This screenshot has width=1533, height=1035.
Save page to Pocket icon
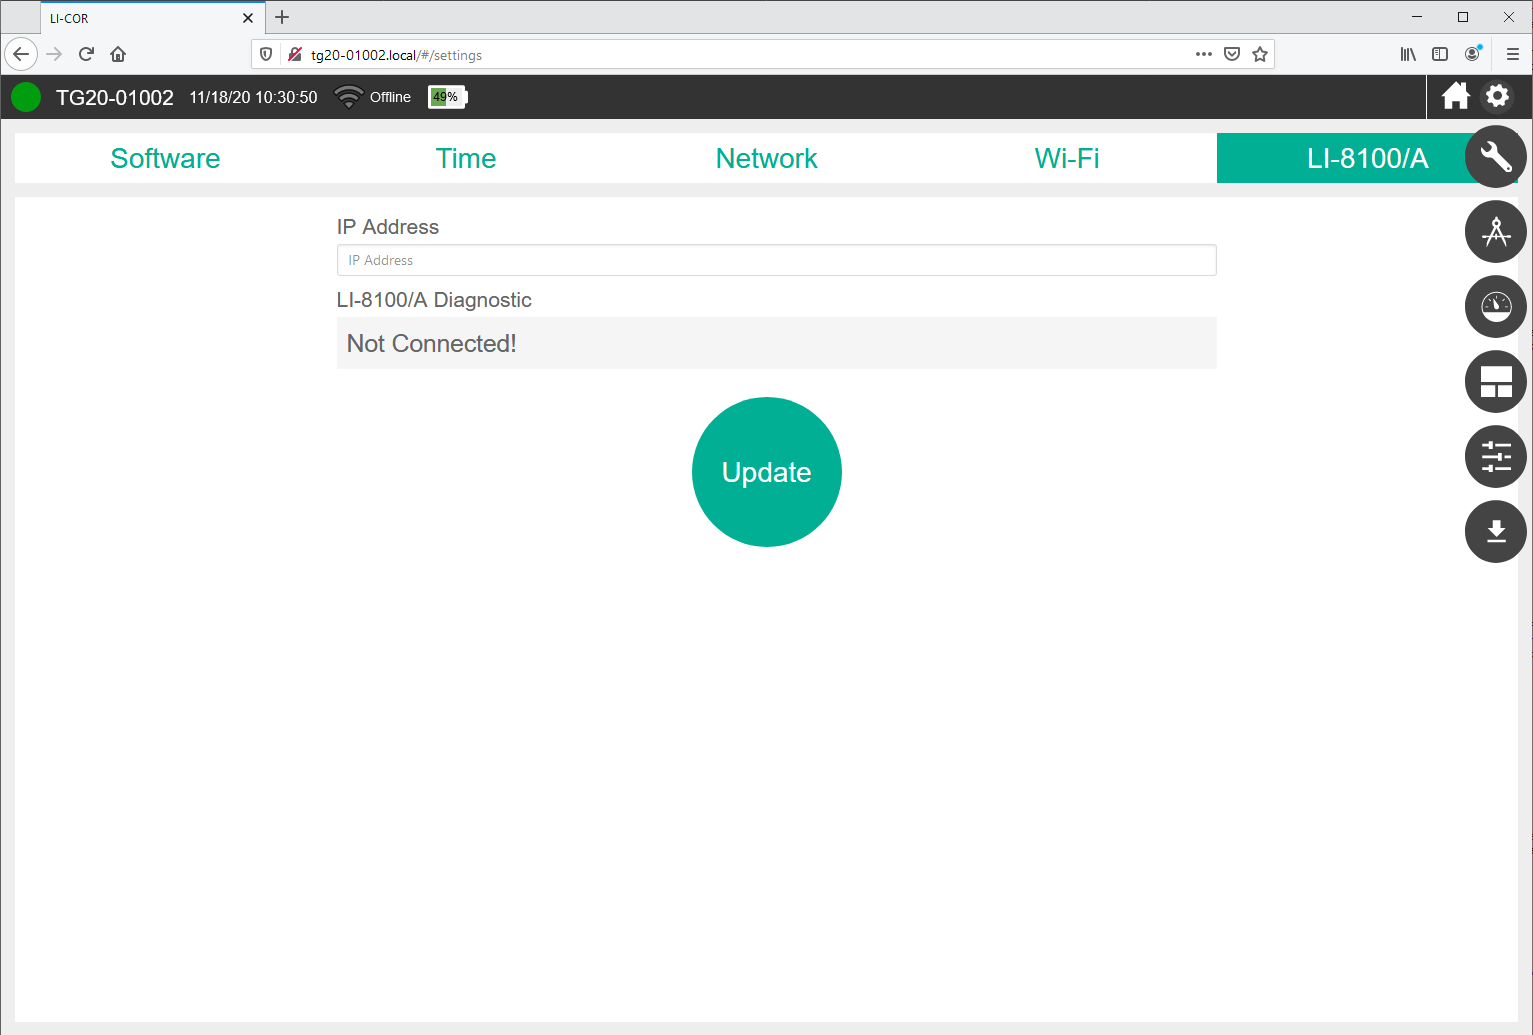pos(1232,54)
